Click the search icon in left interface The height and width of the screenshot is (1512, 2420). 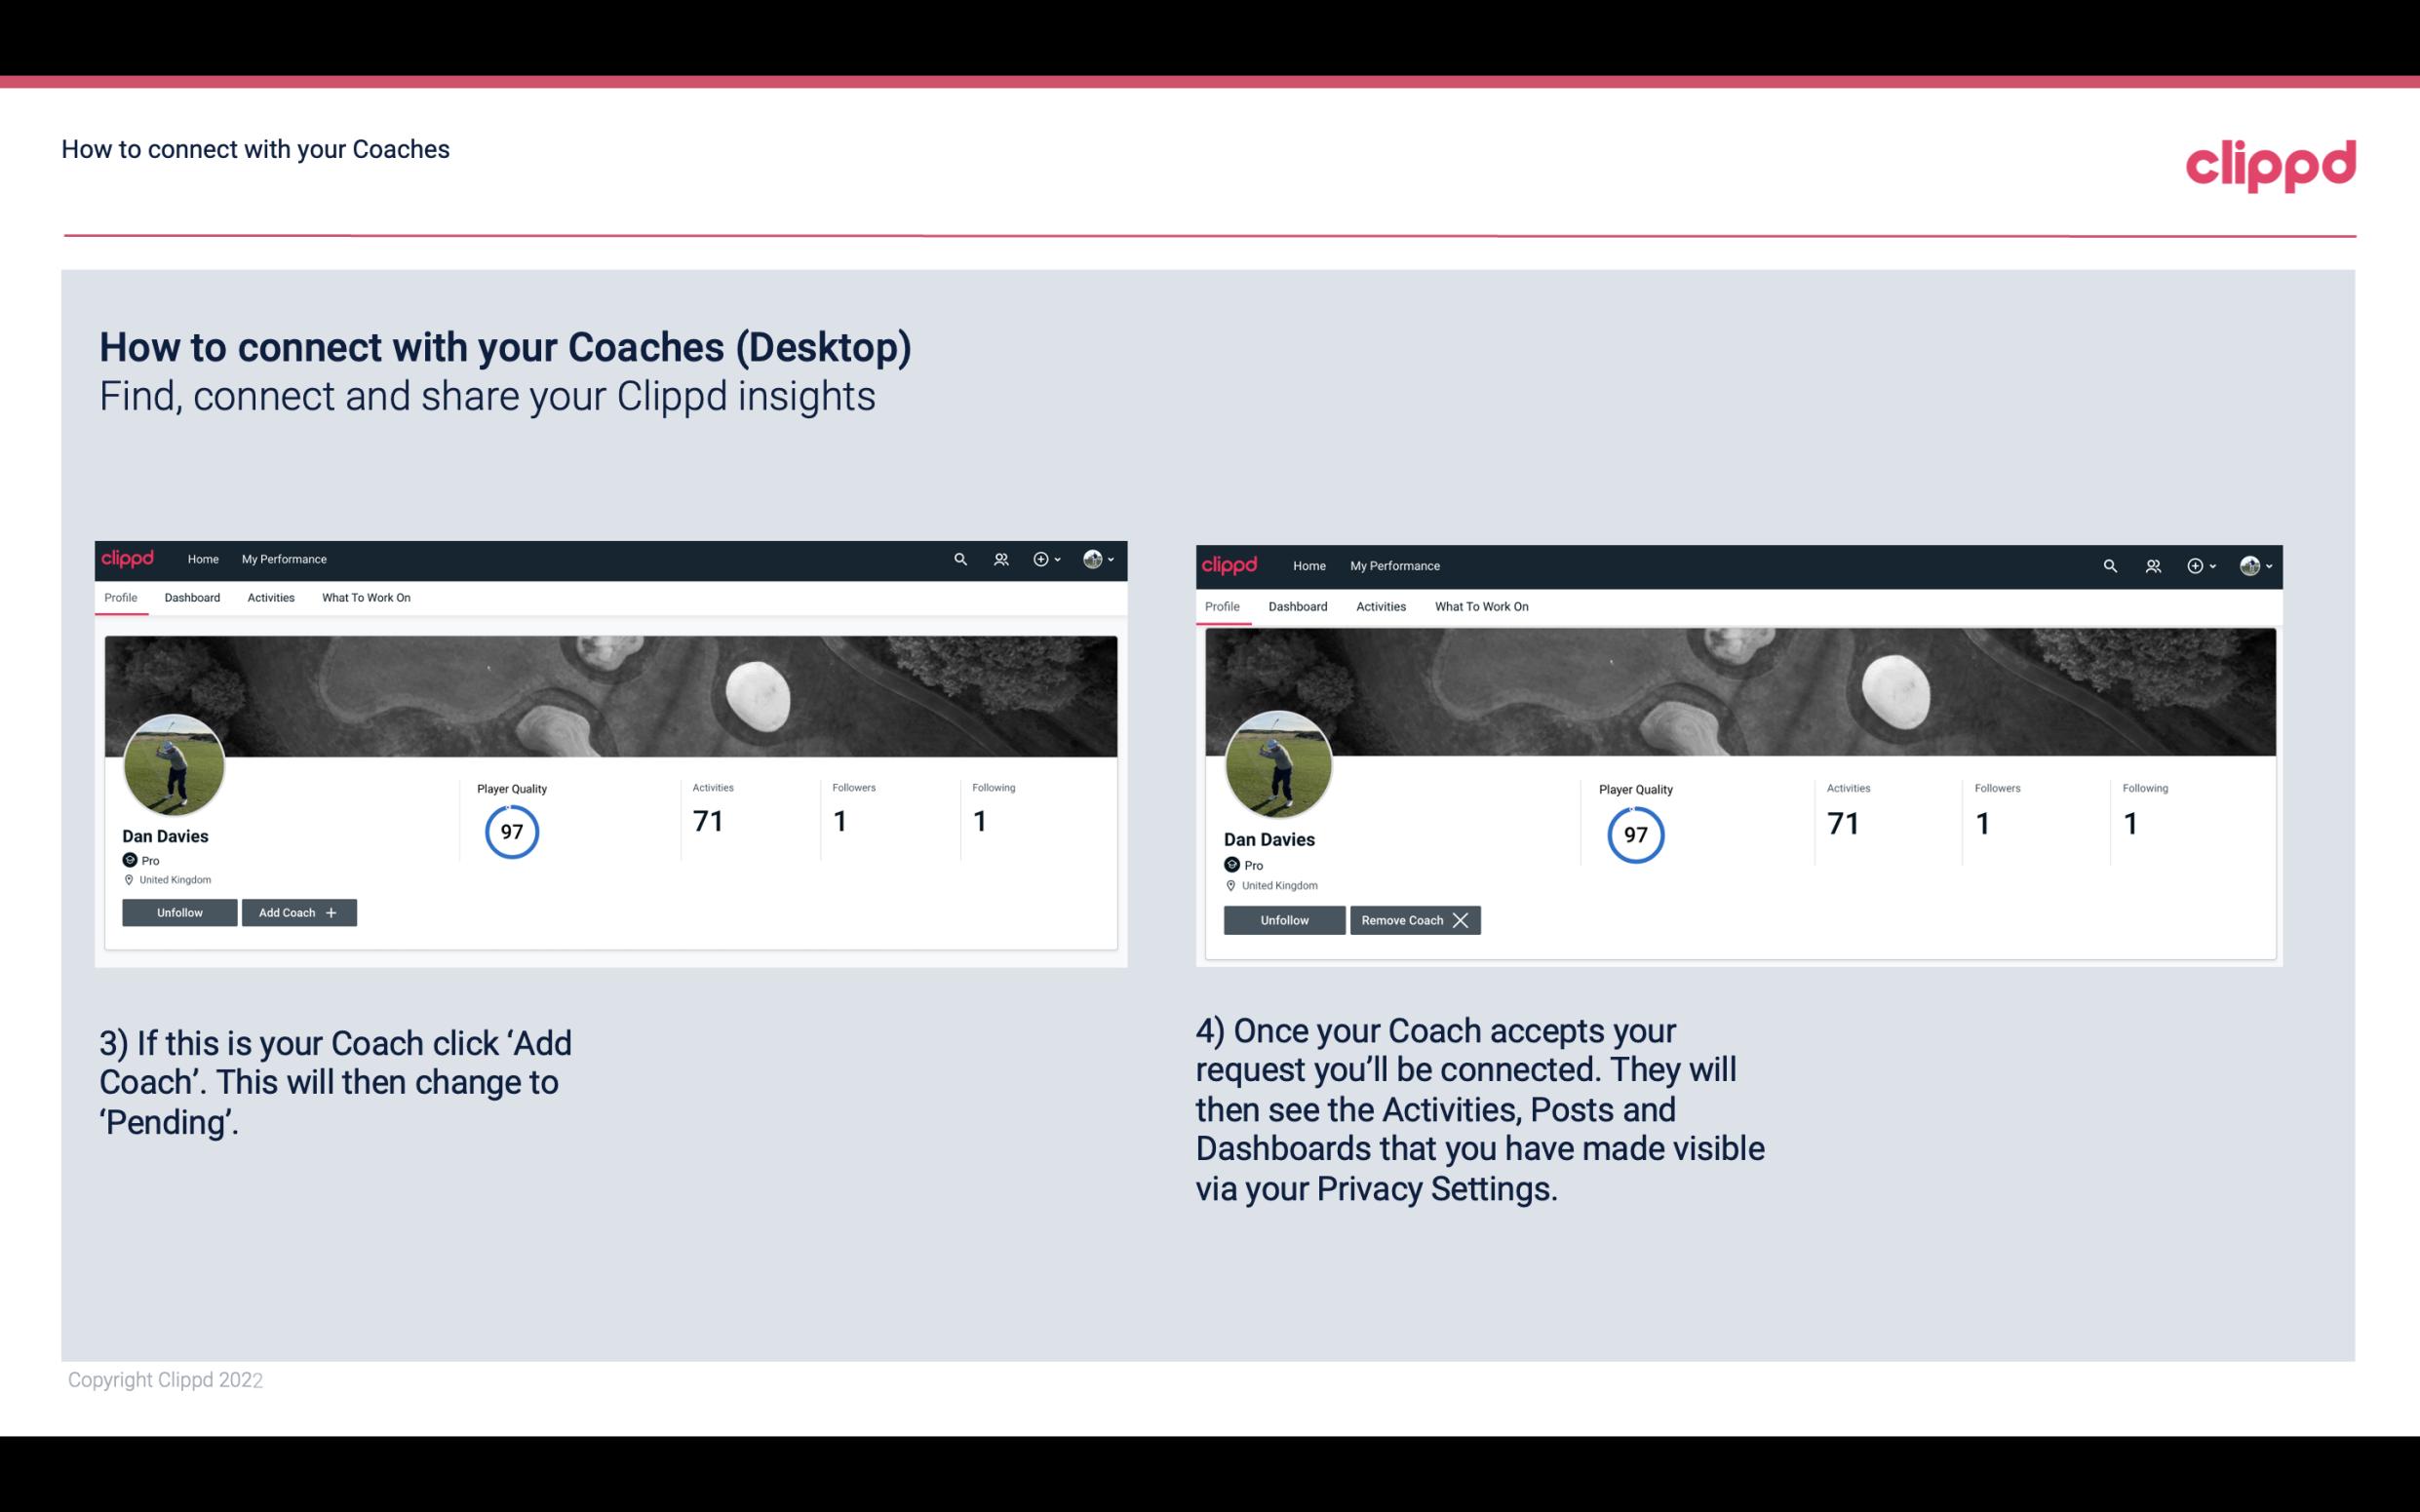click(x=960, y=560)
